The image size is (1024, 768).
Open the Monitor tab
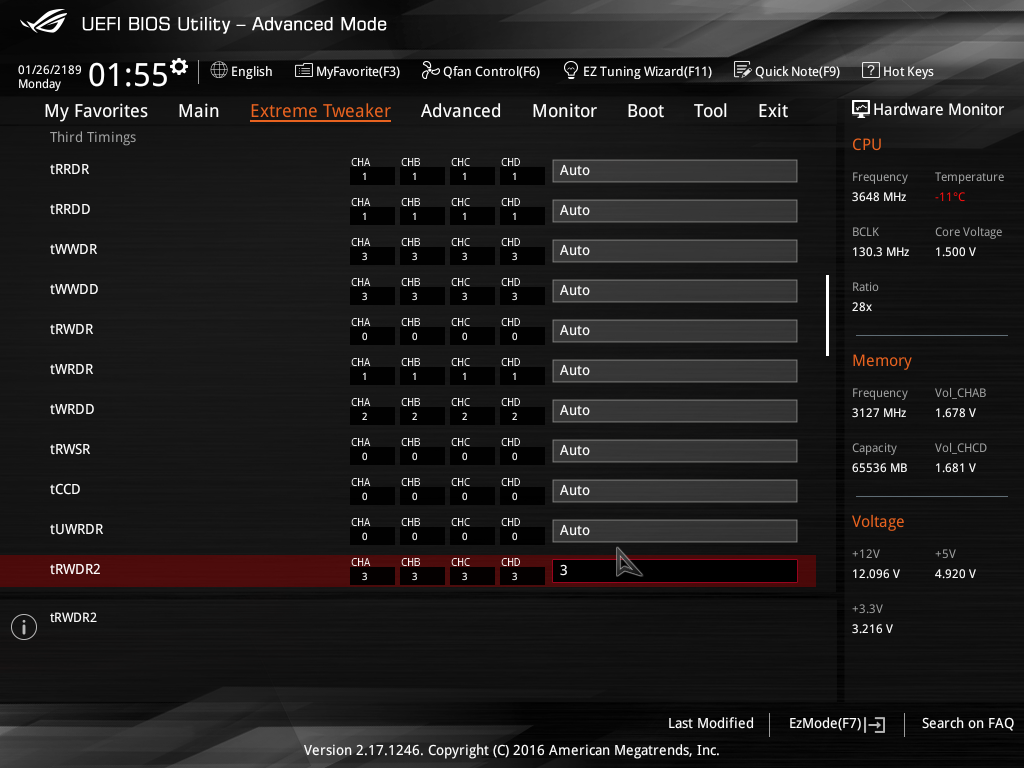pos(564,111)
